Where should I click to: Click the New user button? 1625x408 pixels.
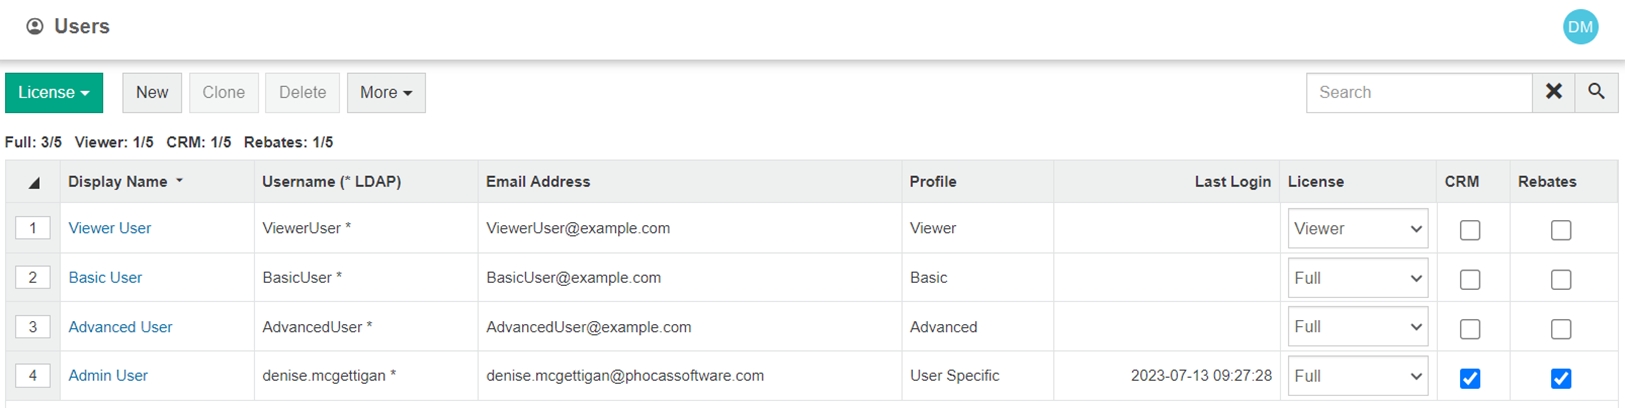pos(152,92)
